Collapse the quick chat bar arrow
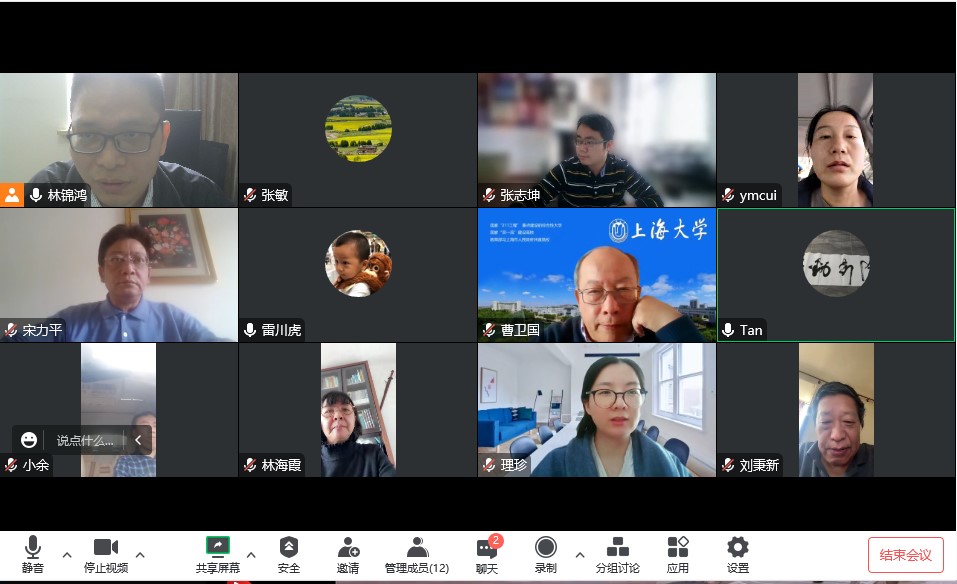 [138, 440]
